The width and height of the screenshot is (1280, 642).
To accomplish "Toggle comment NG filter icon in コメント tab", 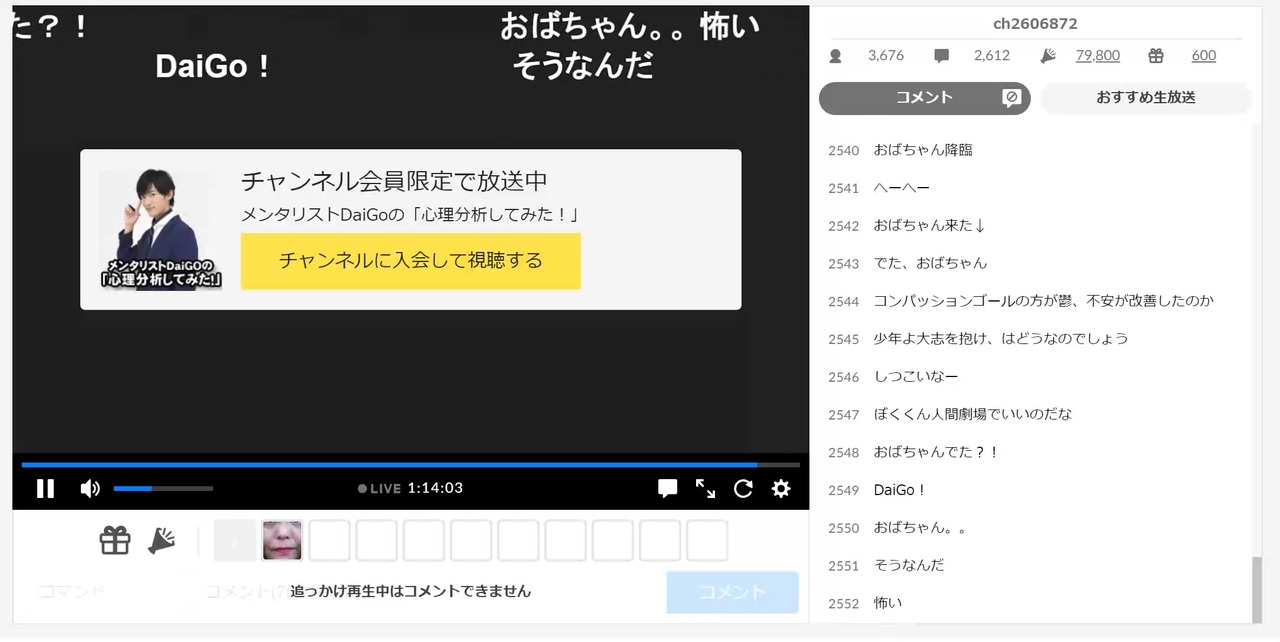I will coord(1011,98).
